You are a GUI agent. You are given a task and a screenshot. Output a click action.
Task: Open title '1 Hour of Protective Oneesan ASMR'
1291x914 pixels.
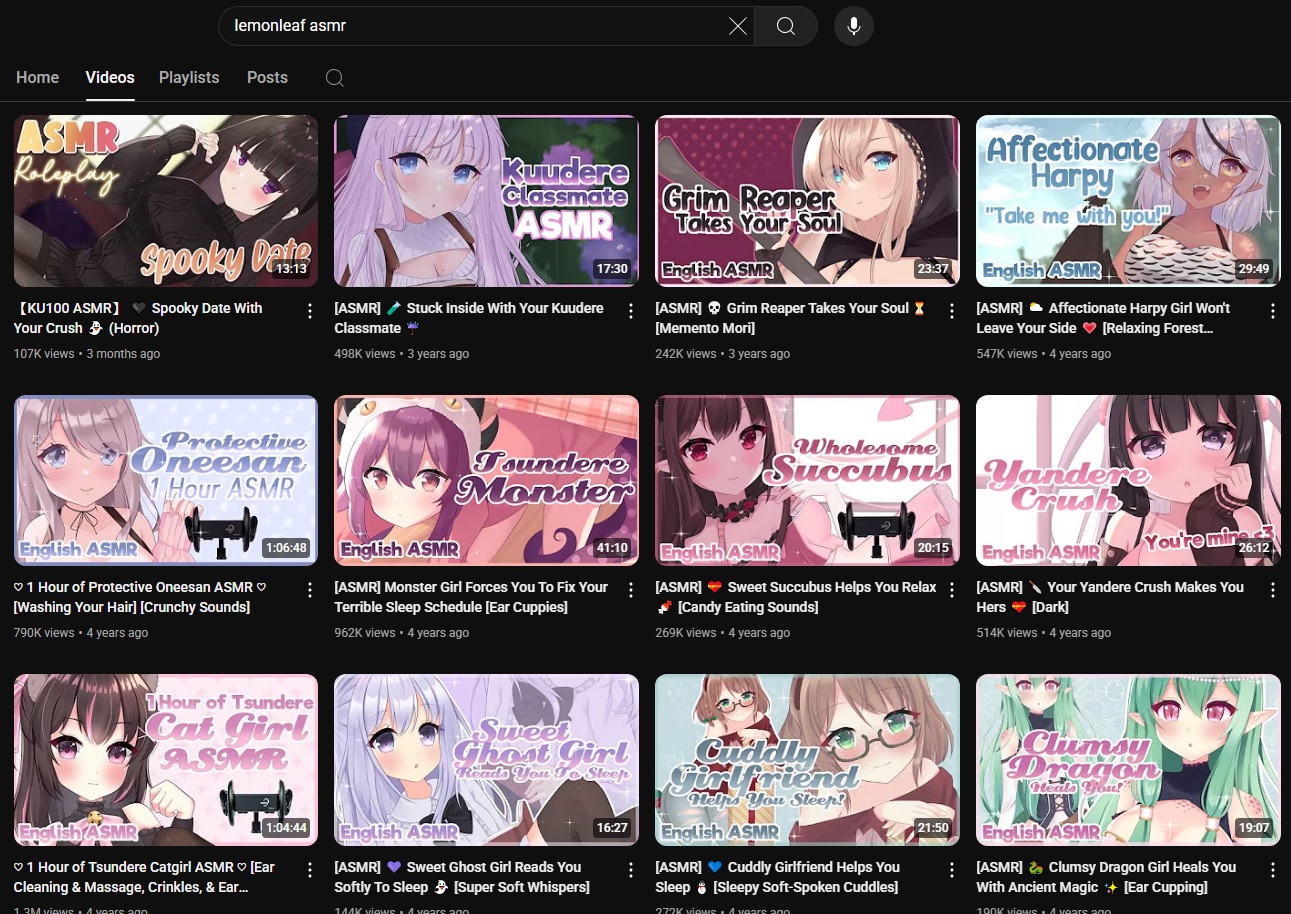pyautogui.click(x=140, y=597)
